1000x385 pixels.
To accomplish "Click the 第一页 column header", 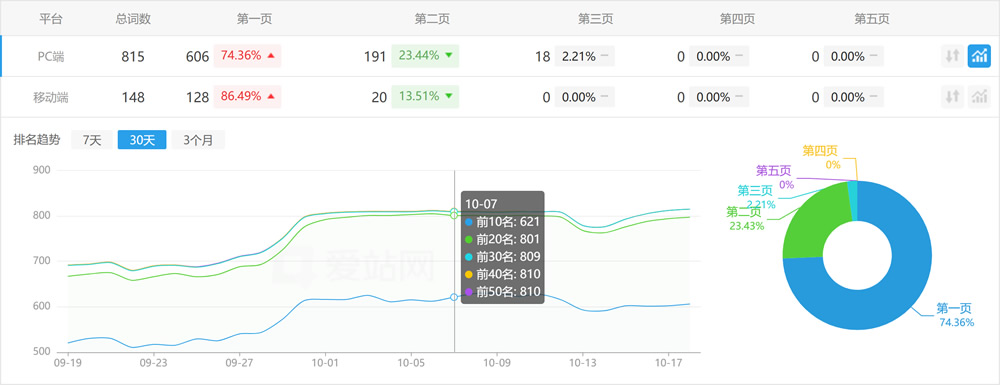I will 254,18.
